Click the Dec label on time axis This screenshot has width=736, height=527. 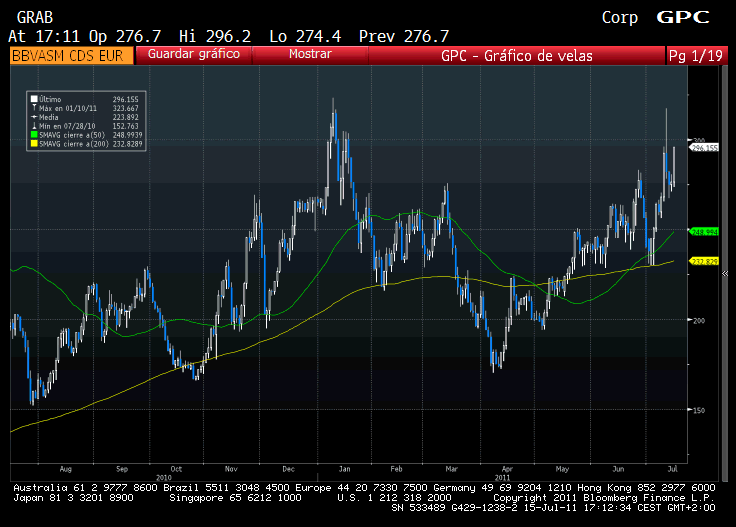(x=288, y=469)
